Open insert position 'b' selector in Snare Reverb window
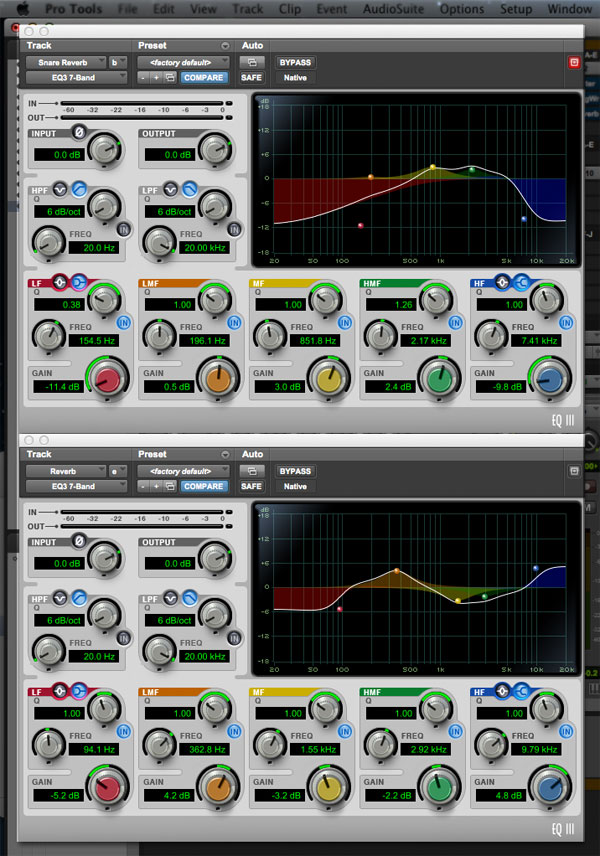 (117, 62)
